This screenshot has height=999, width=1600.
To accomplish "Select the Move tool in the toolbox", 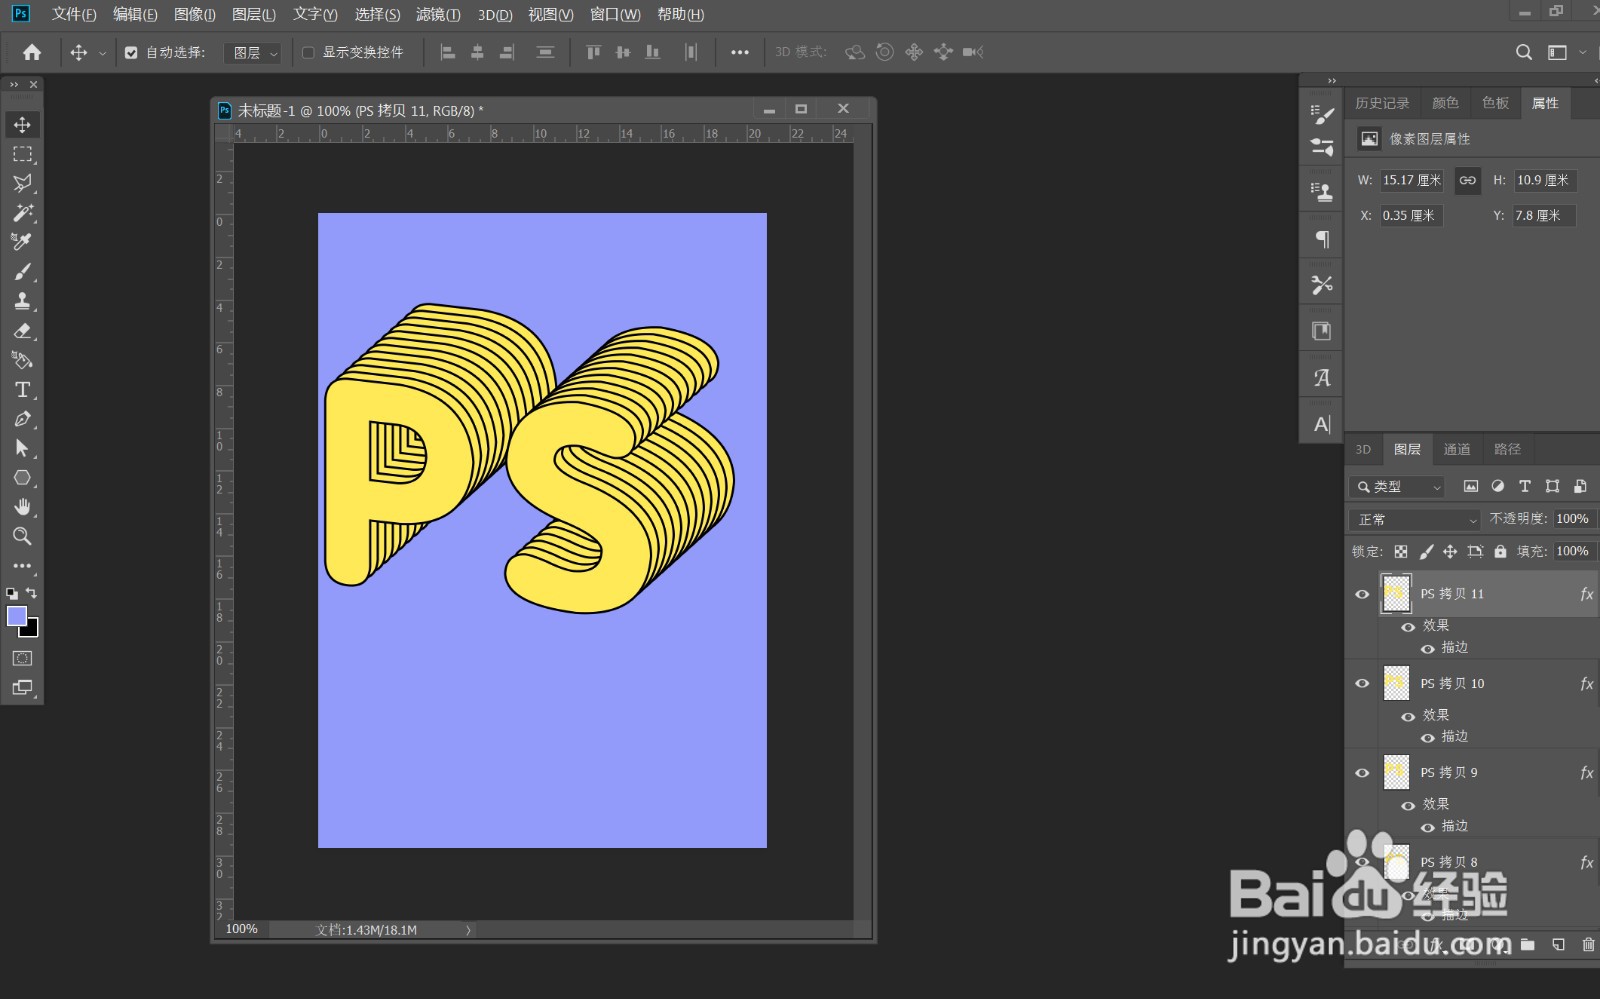I will 22,125.
